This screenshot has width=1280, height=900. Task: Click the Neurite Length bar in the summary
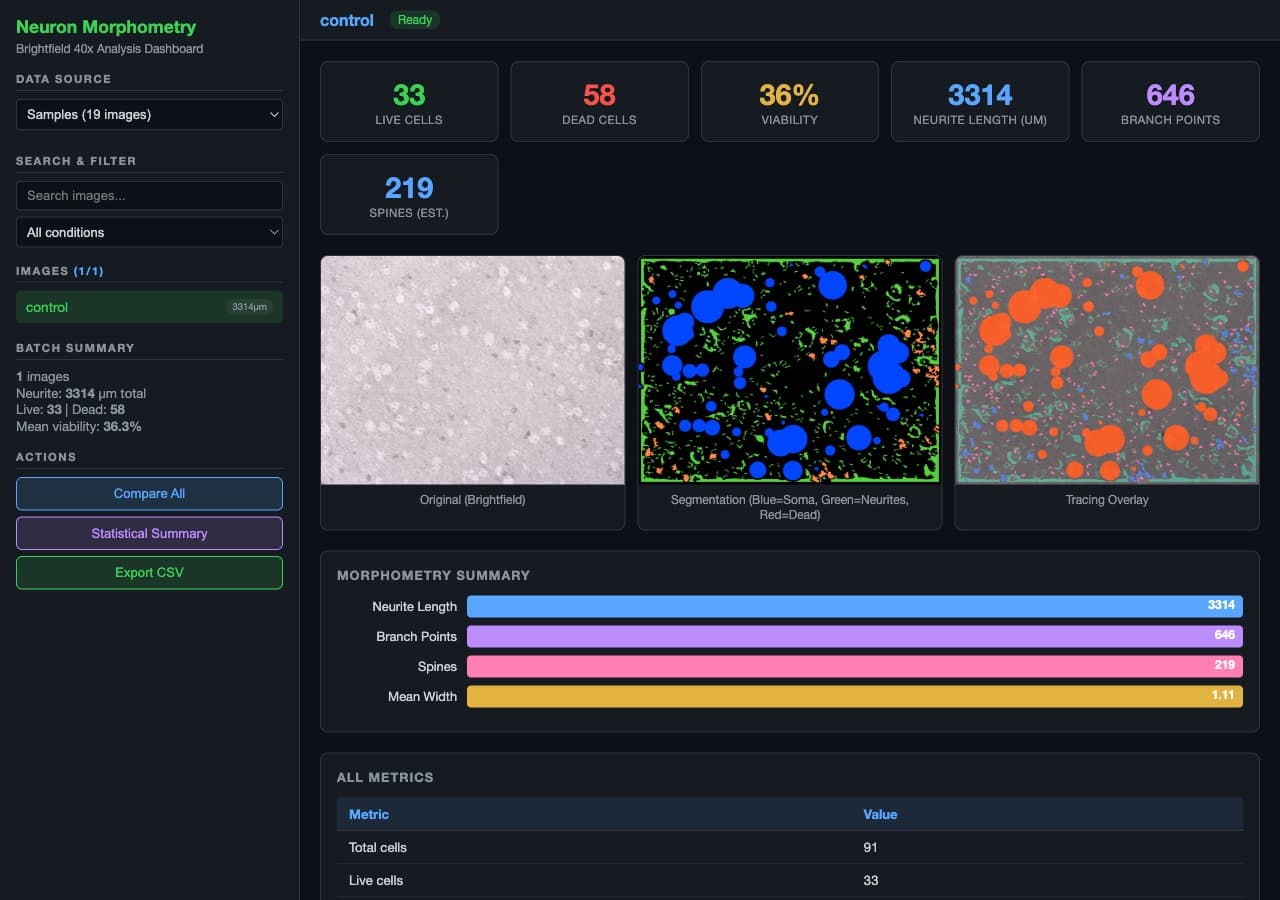click(x=855, y=606)
